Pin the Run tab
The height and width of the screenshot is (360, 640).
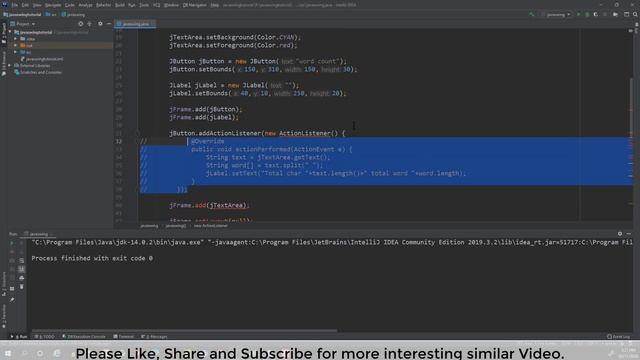12,300
